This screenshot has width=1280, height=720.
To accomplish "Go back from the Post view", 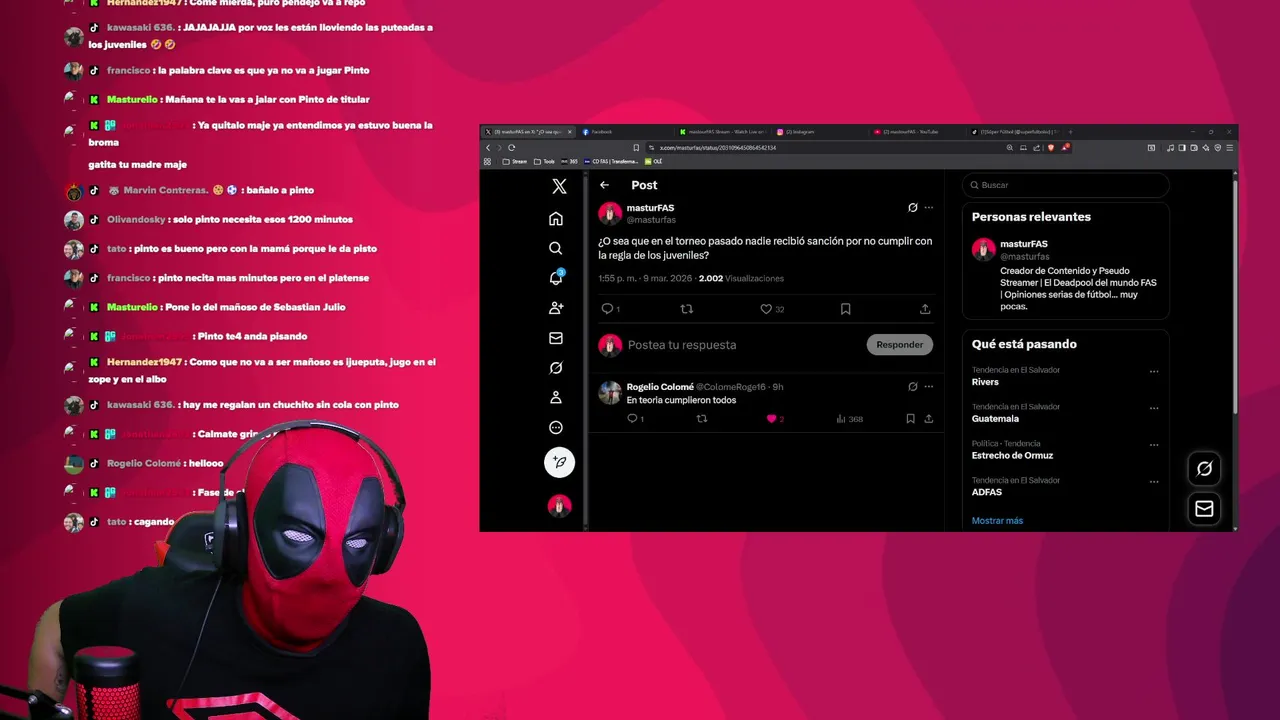I will point(604,185).
